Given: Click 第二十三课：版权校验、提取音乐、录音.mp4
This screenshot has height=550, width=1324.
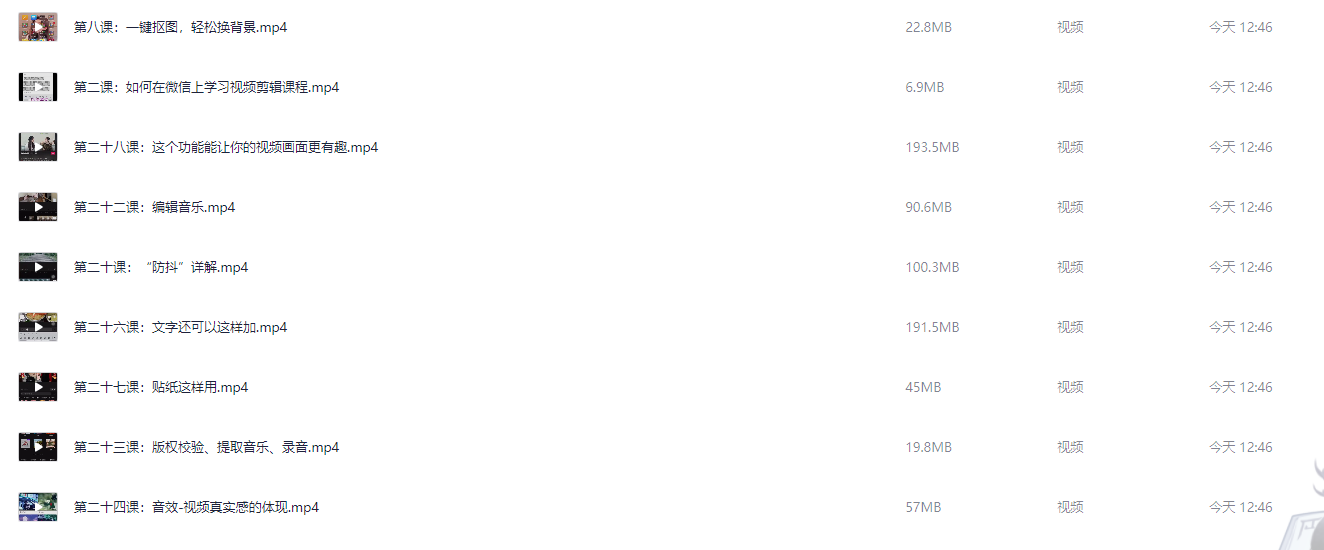Looking at the screenshot, I should click(207, 447).
